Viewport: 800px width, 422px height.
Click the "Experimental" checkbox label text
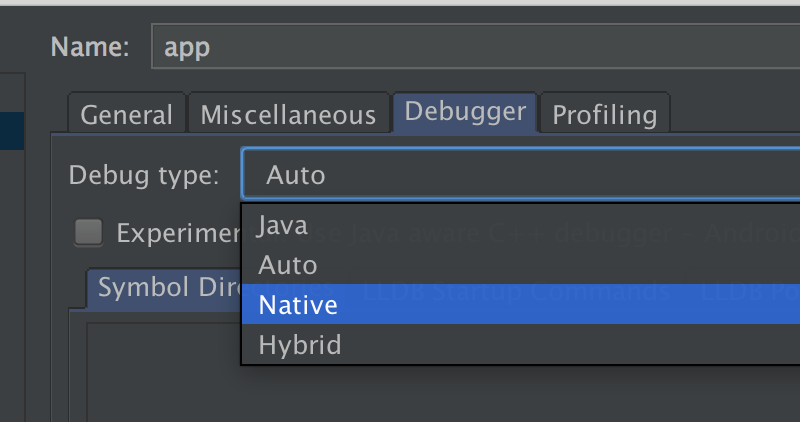point(179,233)
